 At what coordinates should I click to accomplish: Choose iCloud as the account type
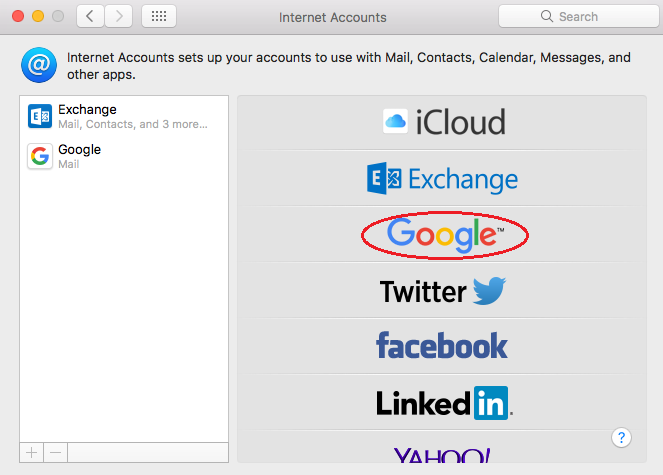click(442, 122)
